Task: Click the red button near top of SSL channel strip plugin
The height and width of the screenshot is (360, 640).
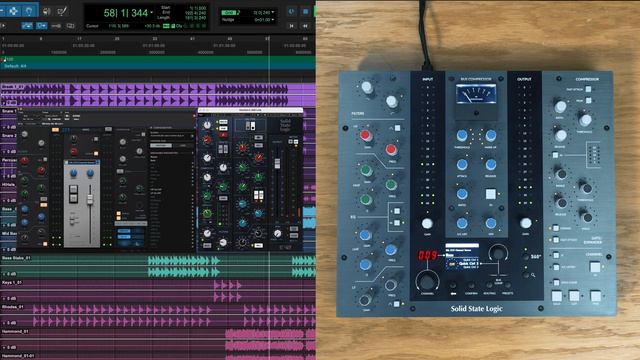Action: [223, 135]
